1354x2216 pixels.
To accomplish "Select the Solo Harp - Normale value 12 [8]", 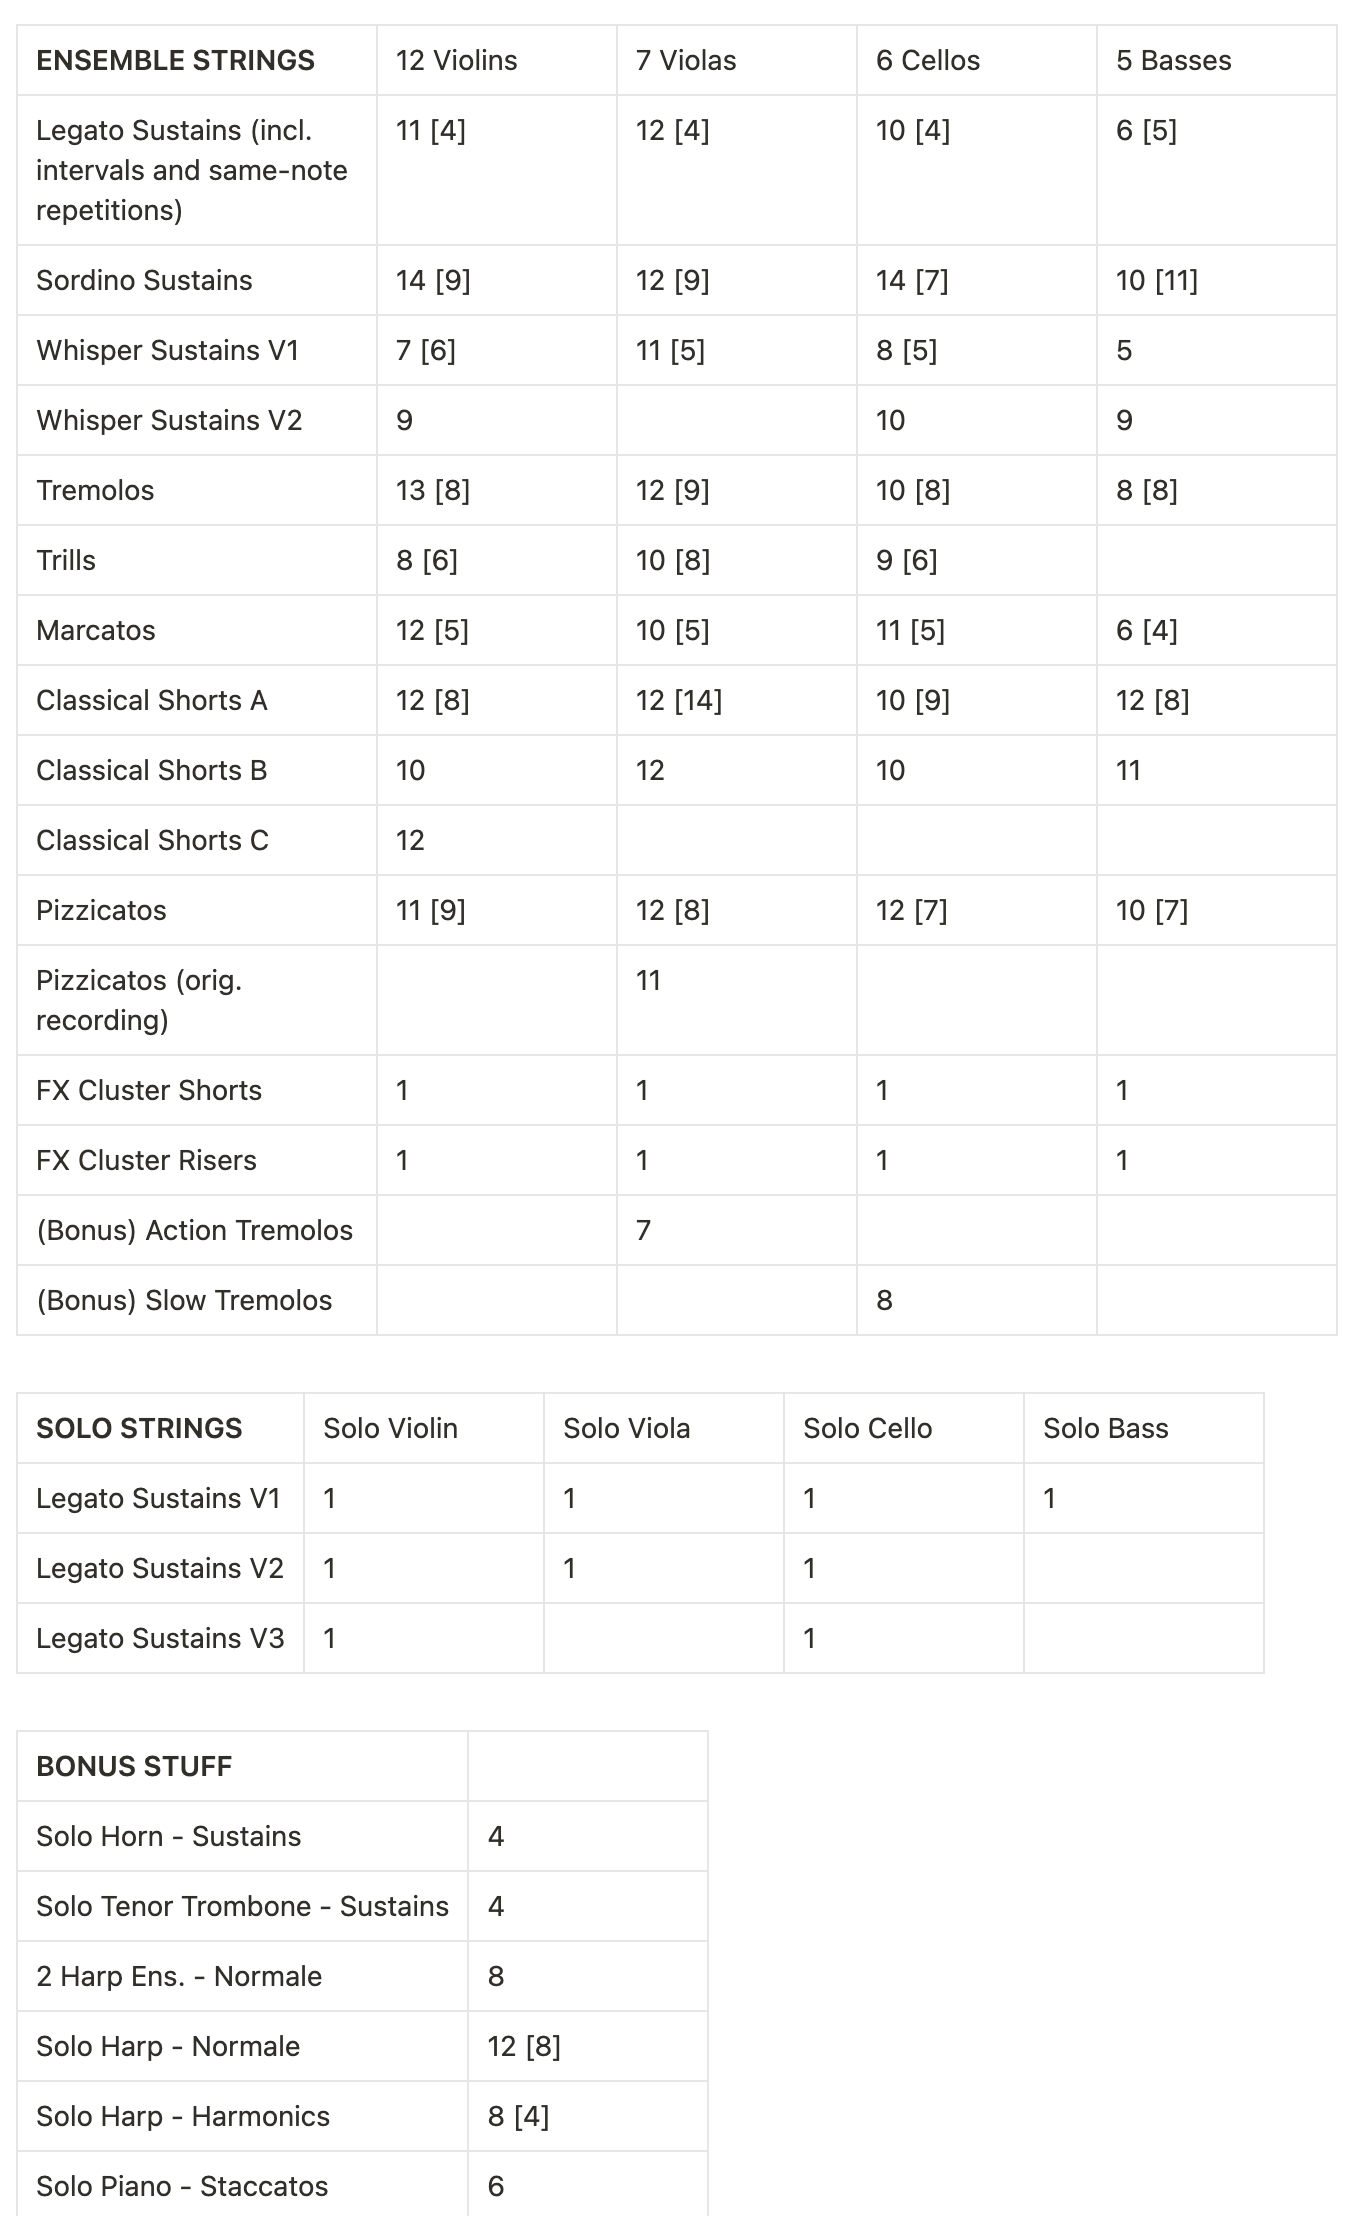I will point(524,2046).
